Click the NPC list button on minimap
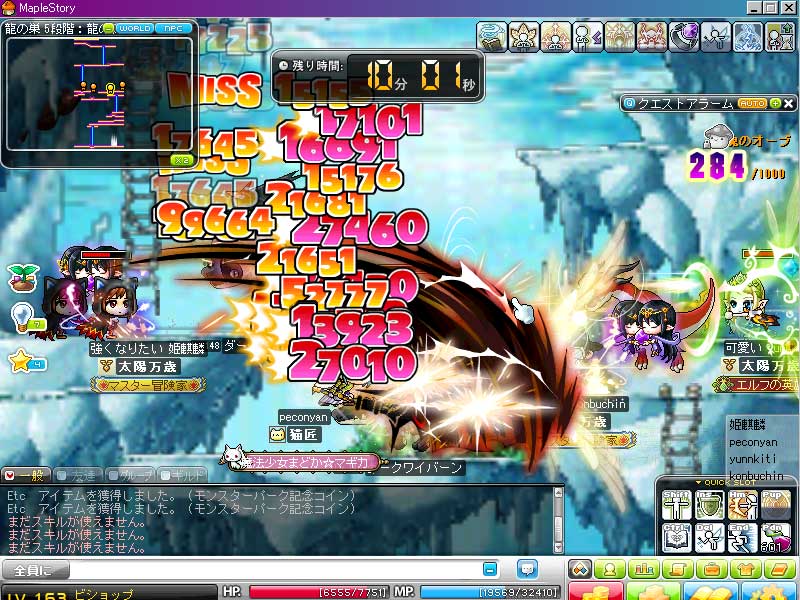 click(x=173, y=29)
